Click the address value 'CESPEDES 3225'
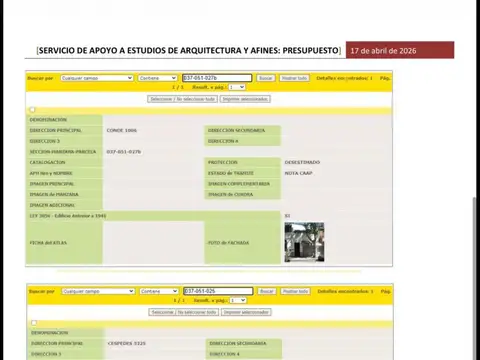 tap(127, 343)
